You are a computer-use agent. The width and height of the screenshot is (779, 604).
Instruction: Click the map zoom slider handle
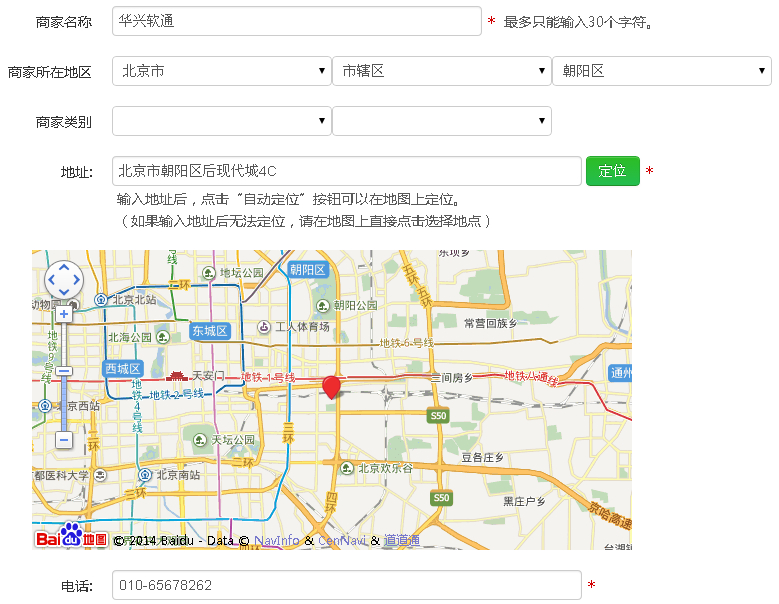coord(64,371)
